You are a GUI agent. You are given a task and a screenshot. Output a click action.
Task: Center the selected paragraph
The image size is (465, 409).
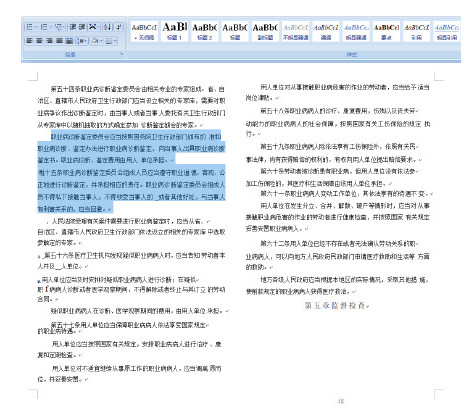click(39, 41)
